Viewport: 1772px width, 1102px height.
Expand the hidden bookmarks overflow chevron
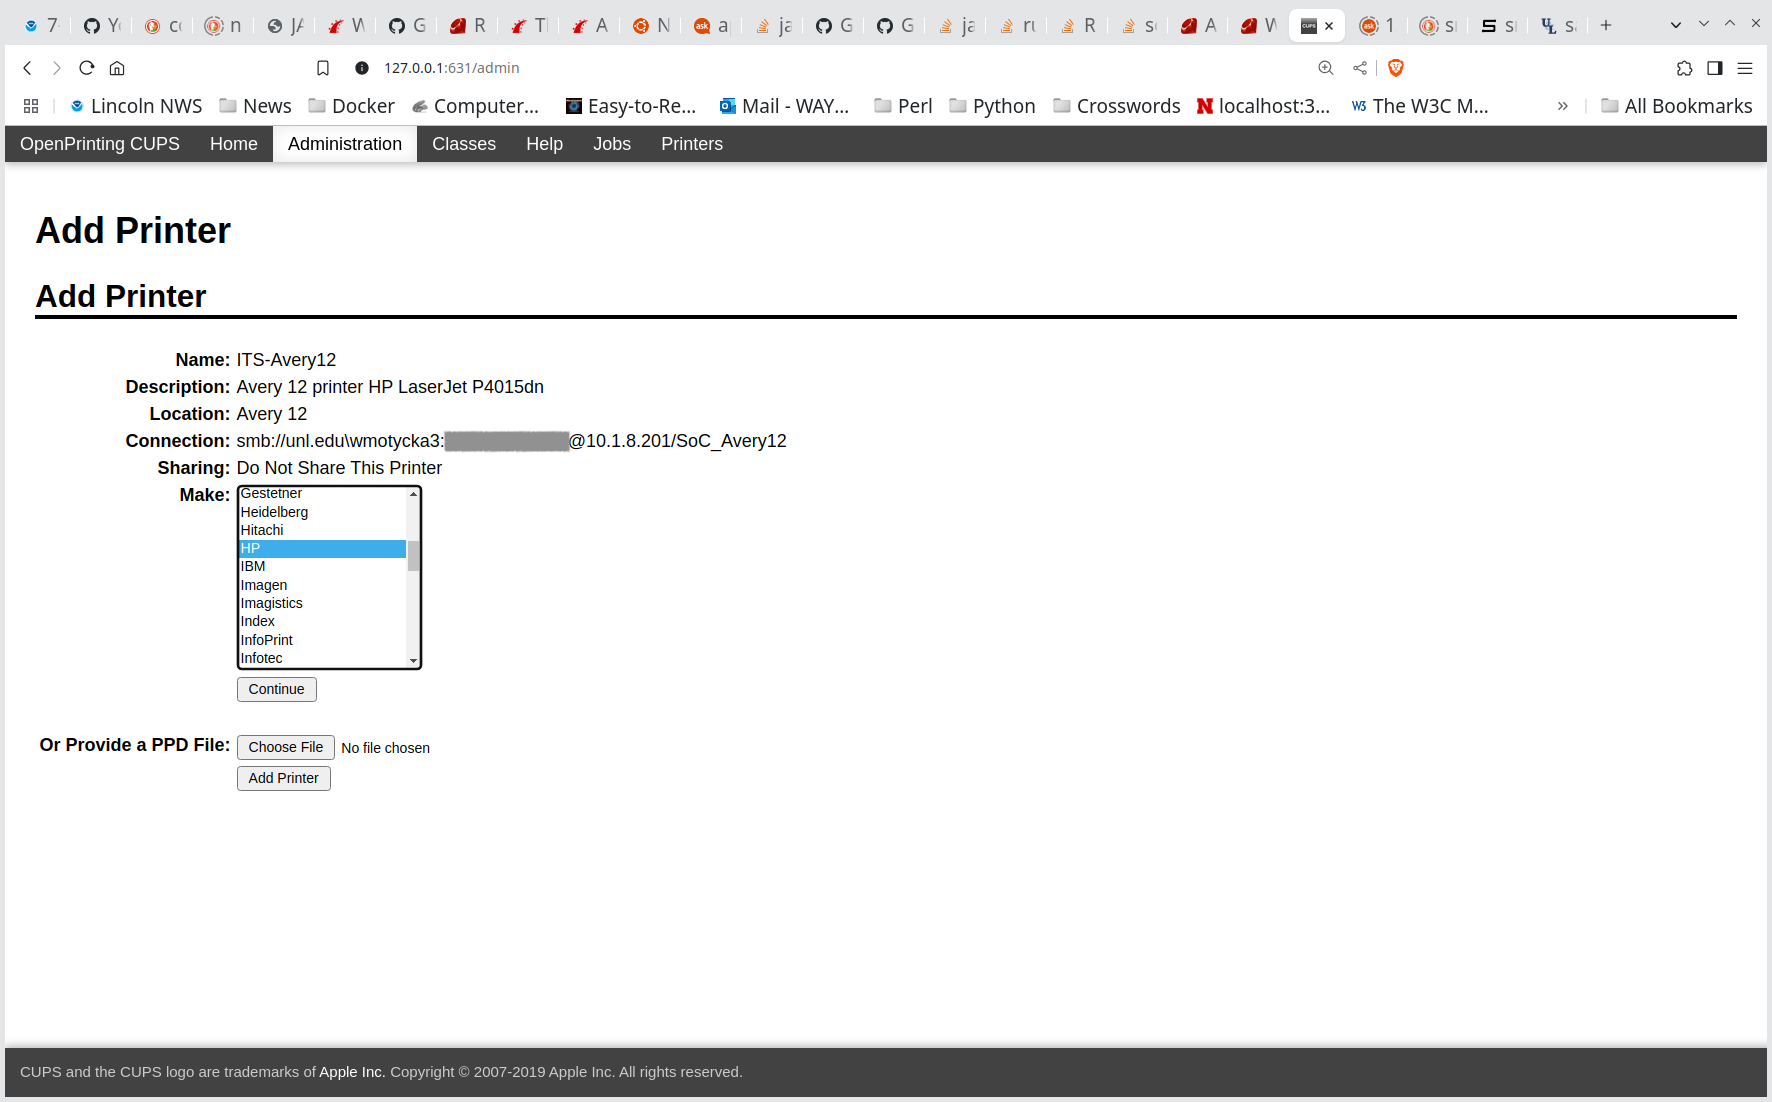[x=1562, y=106]
